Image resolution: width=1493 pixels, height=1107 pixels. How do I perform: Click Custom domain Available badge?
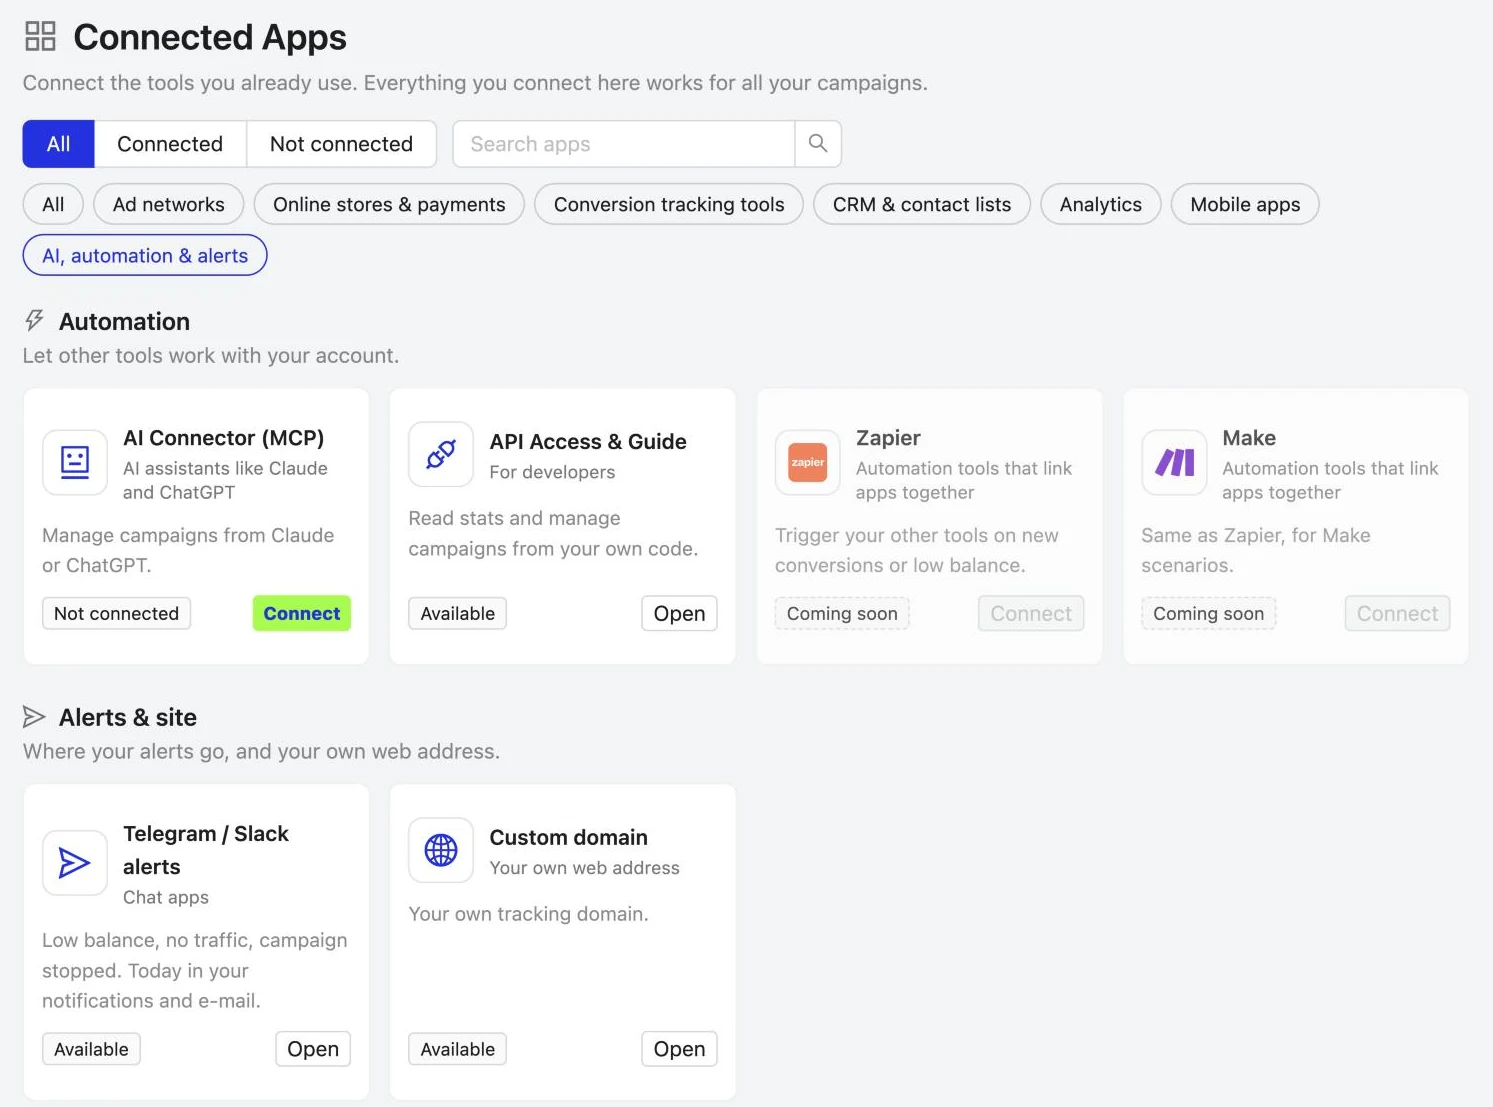[457, 1049]
